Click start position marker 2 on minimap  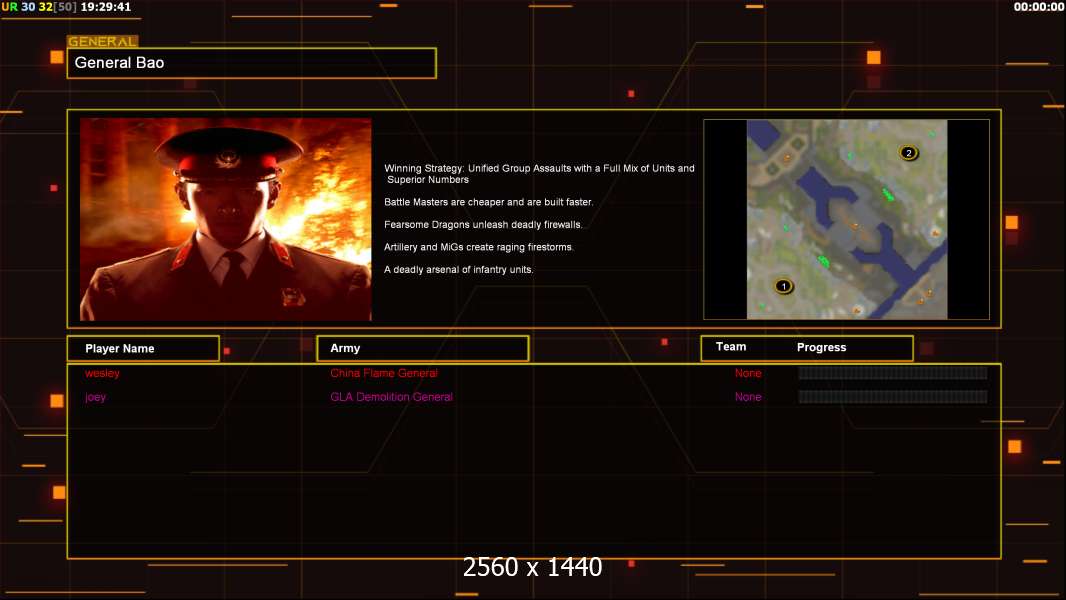[x=908, y=153]
